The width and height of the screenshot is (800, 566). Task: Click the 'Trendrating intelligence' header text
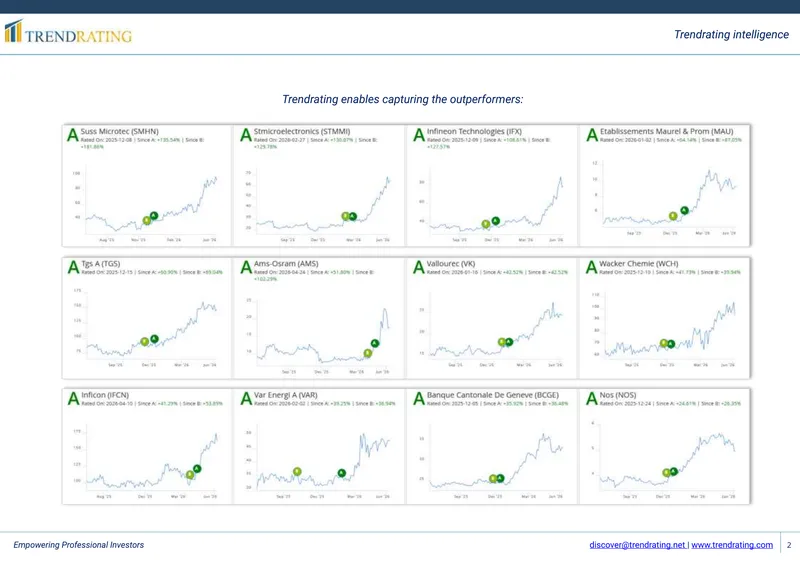pyautogui.click(x=731, y=34)
